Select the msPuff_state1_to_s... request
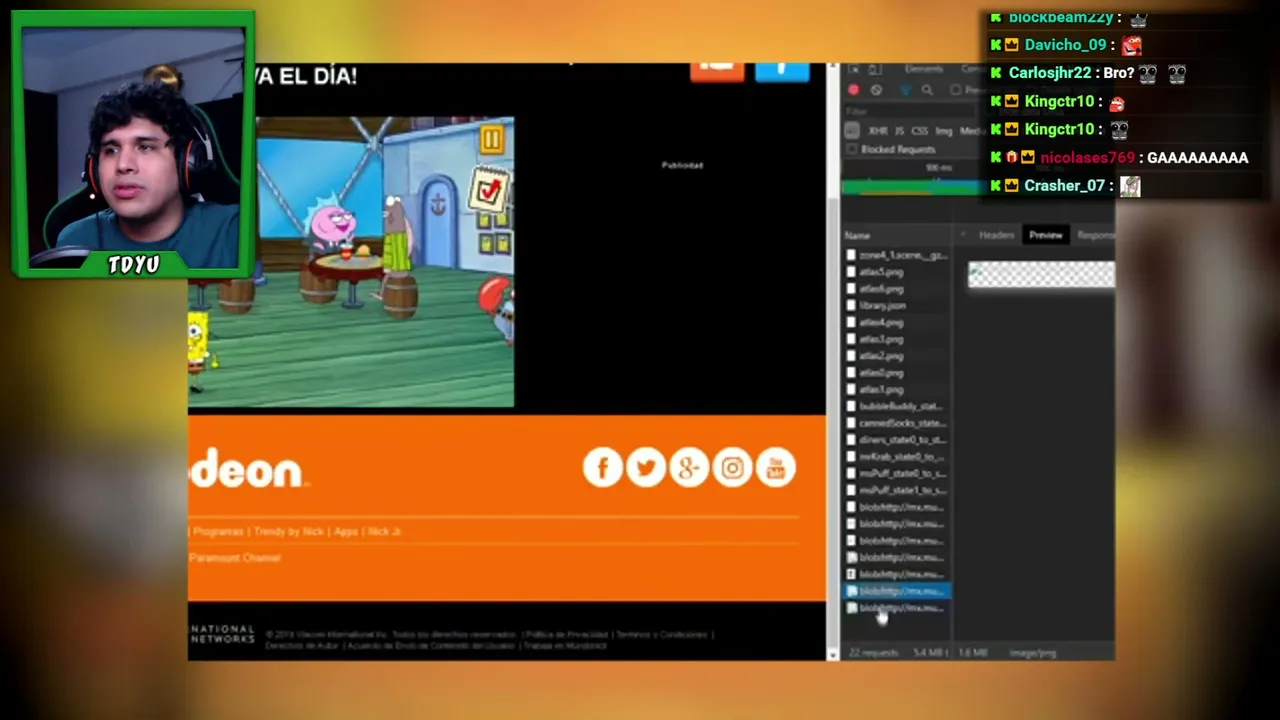This screenshot has height=720, width=1280. click(x=896, y=491)
